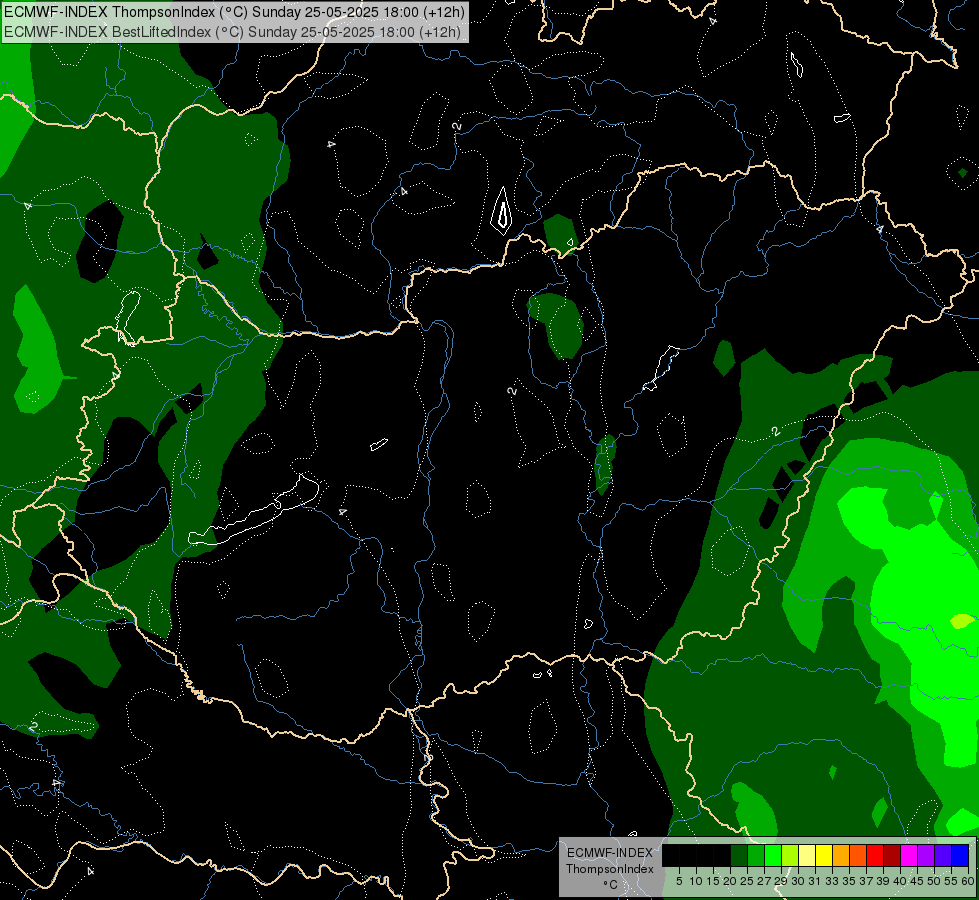Click the bright red 37–39 legend swatch
Image resolution: width=979 pixels, height=900 pixels.
click(875, 855)
